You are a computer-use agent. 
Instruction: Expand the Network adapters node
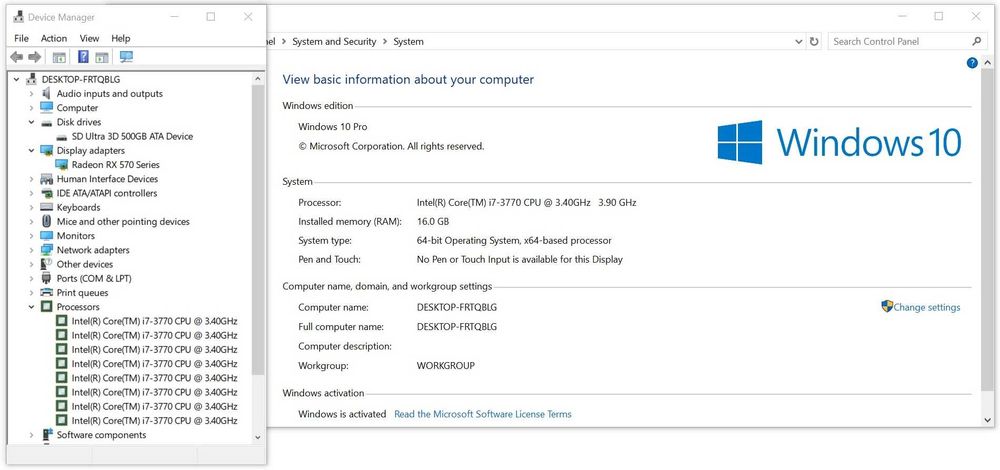32,250
